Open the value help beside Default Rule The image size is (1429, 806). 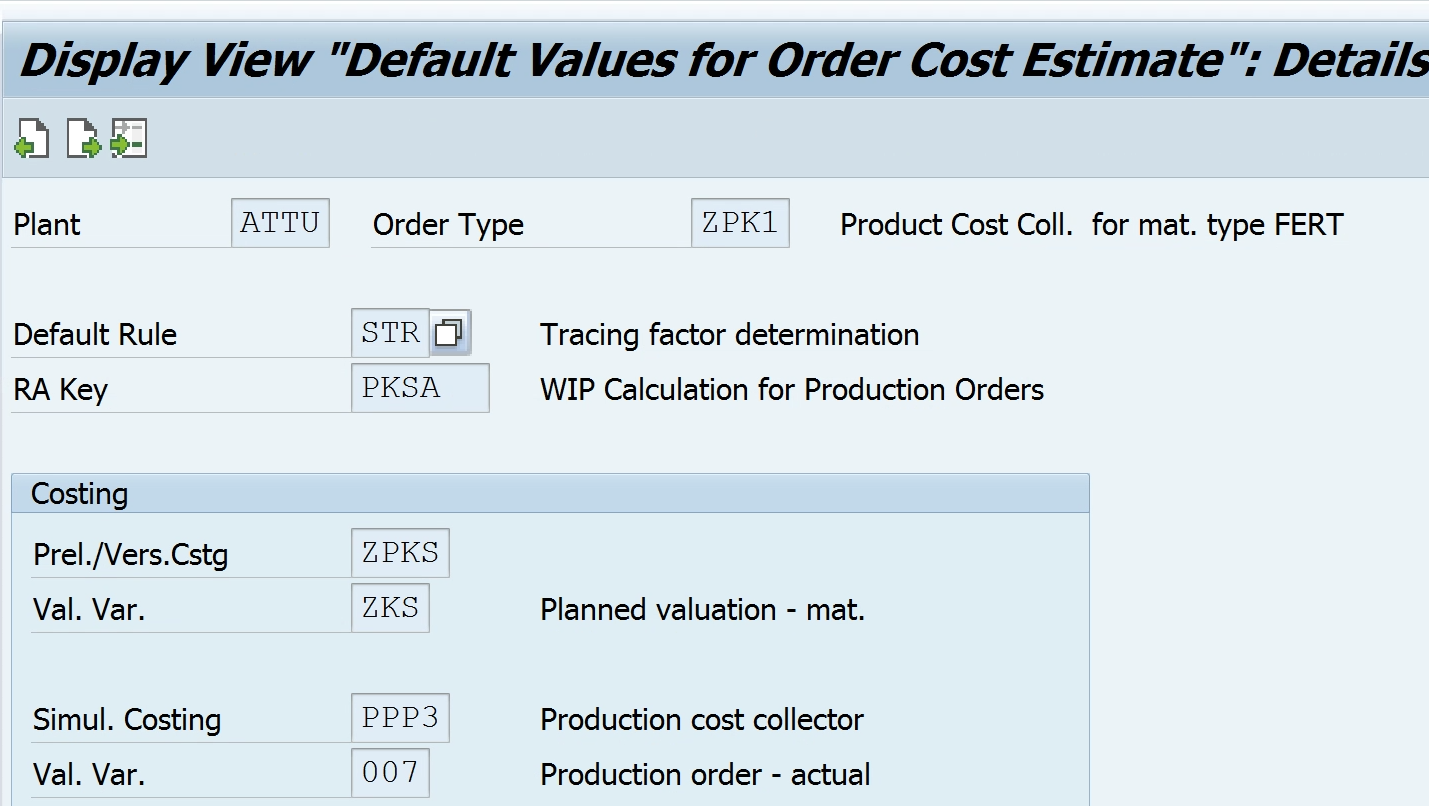450,333
